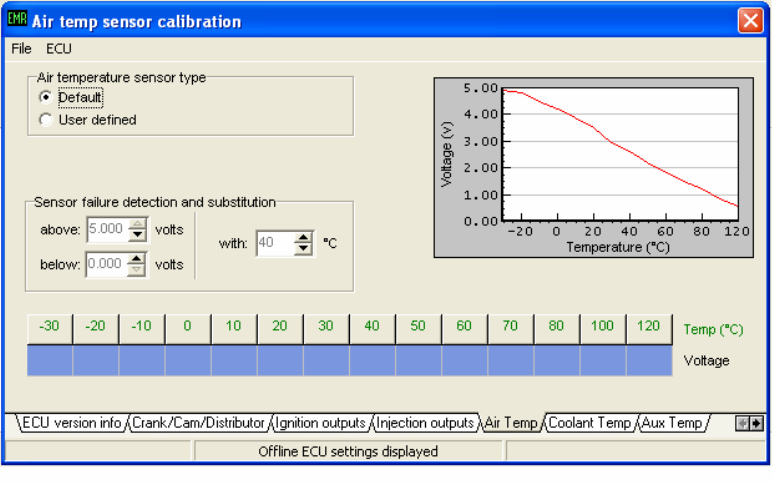This screenshot has width=774, height=484.
Task: Increase the substitution temperature value
Action: pos(303,237)
